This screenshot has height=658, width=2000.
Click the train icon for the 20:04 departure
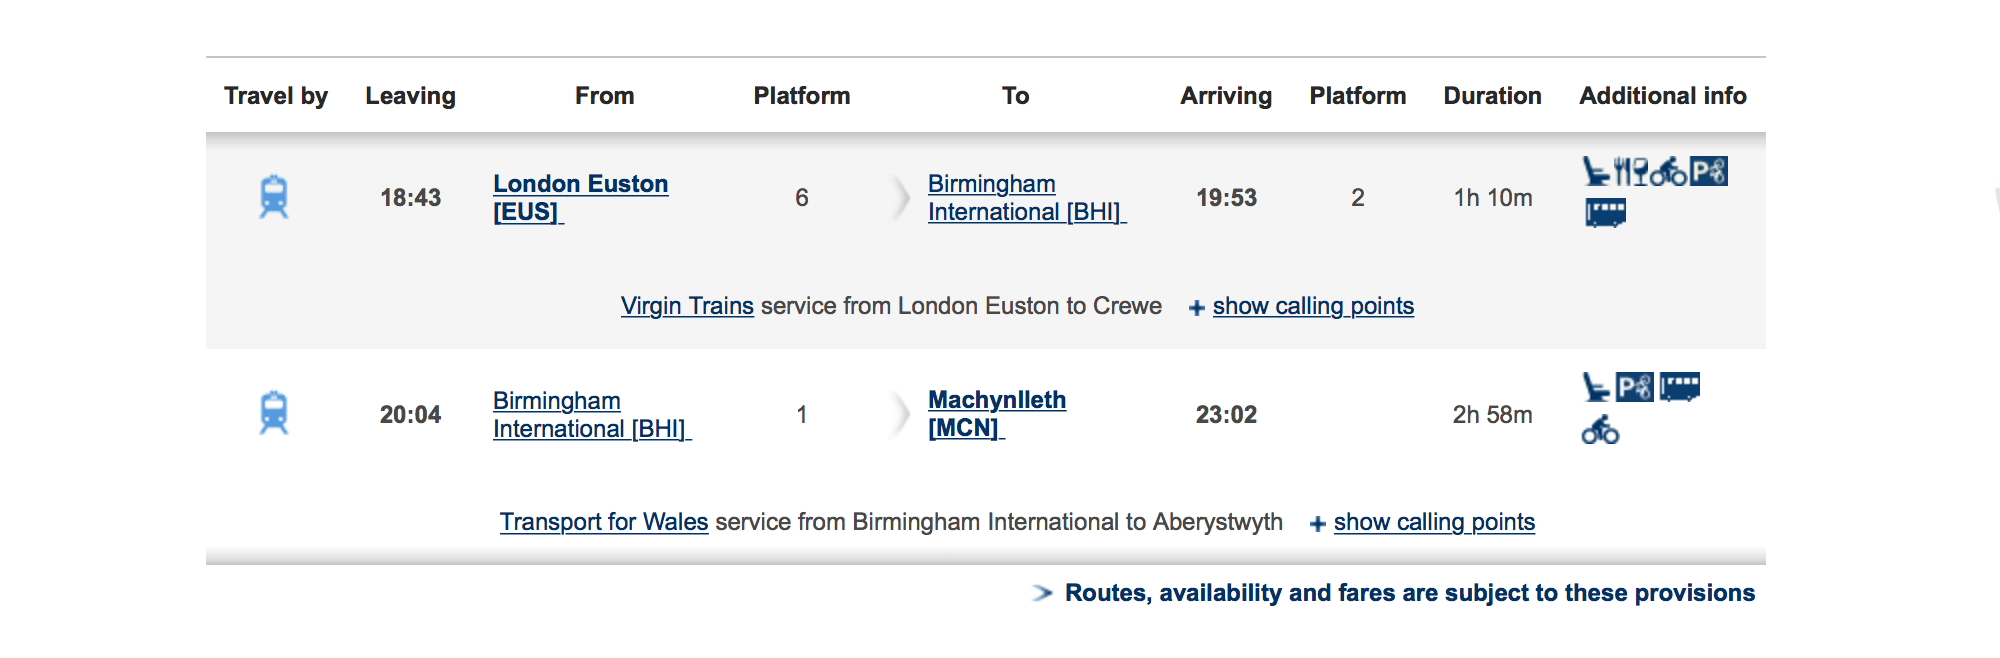[x=274, y=413]
